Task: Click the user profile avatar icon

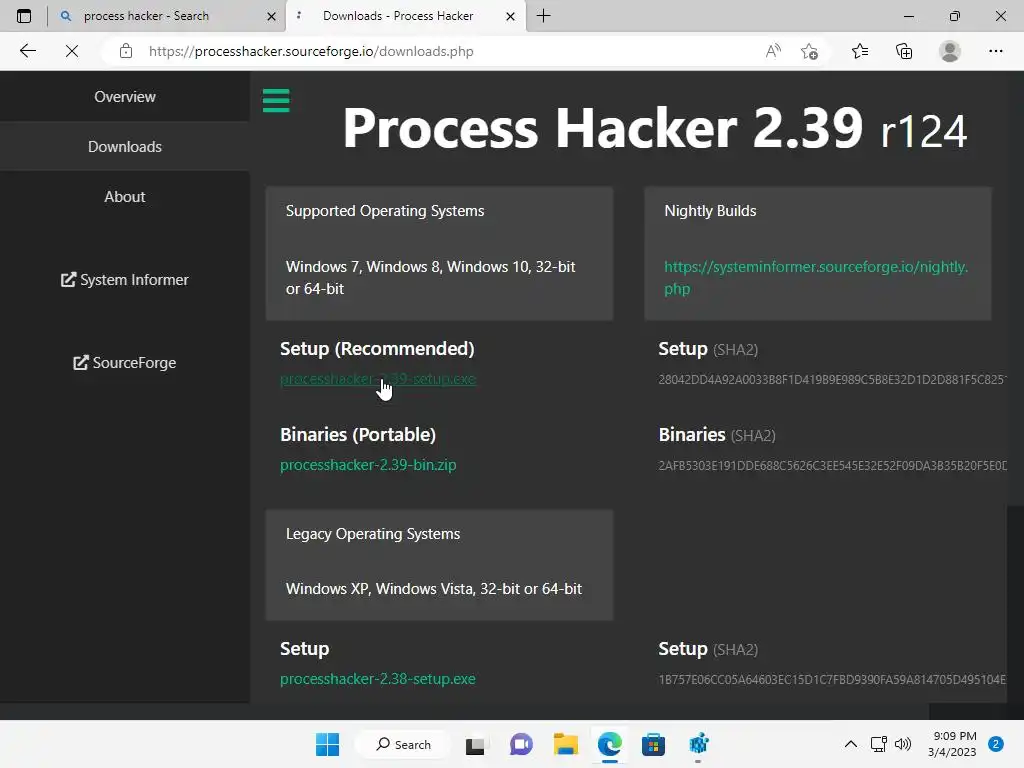Action: 950,51
